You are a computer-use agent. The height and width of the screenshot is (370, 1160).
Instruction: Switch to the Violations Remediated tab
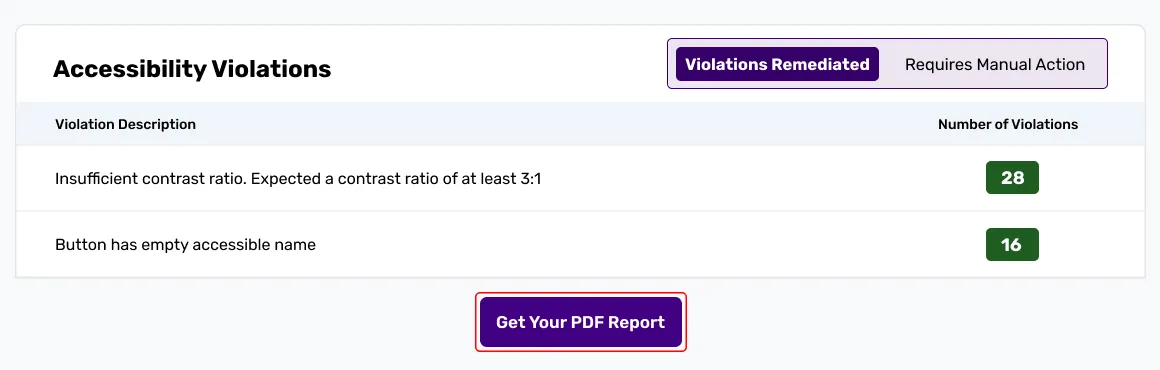click(777, 64)
